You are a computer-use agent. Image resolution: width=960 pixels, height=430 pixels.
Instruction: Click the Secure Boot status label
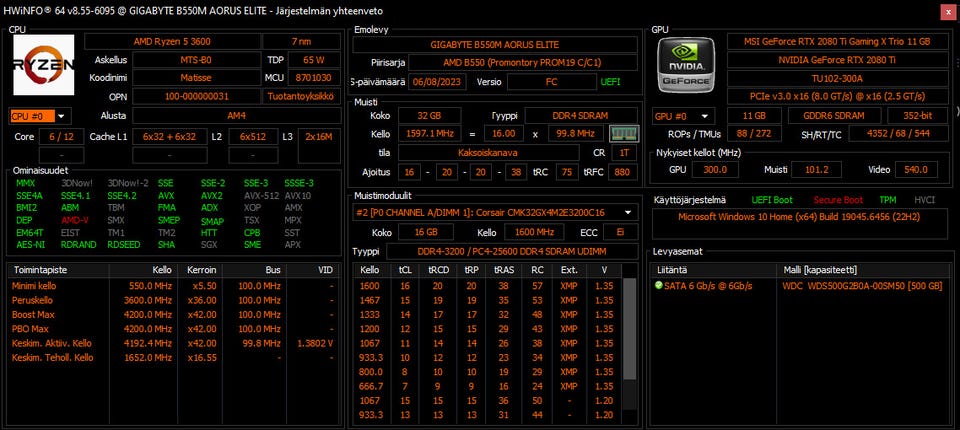[x=838, y=200]
